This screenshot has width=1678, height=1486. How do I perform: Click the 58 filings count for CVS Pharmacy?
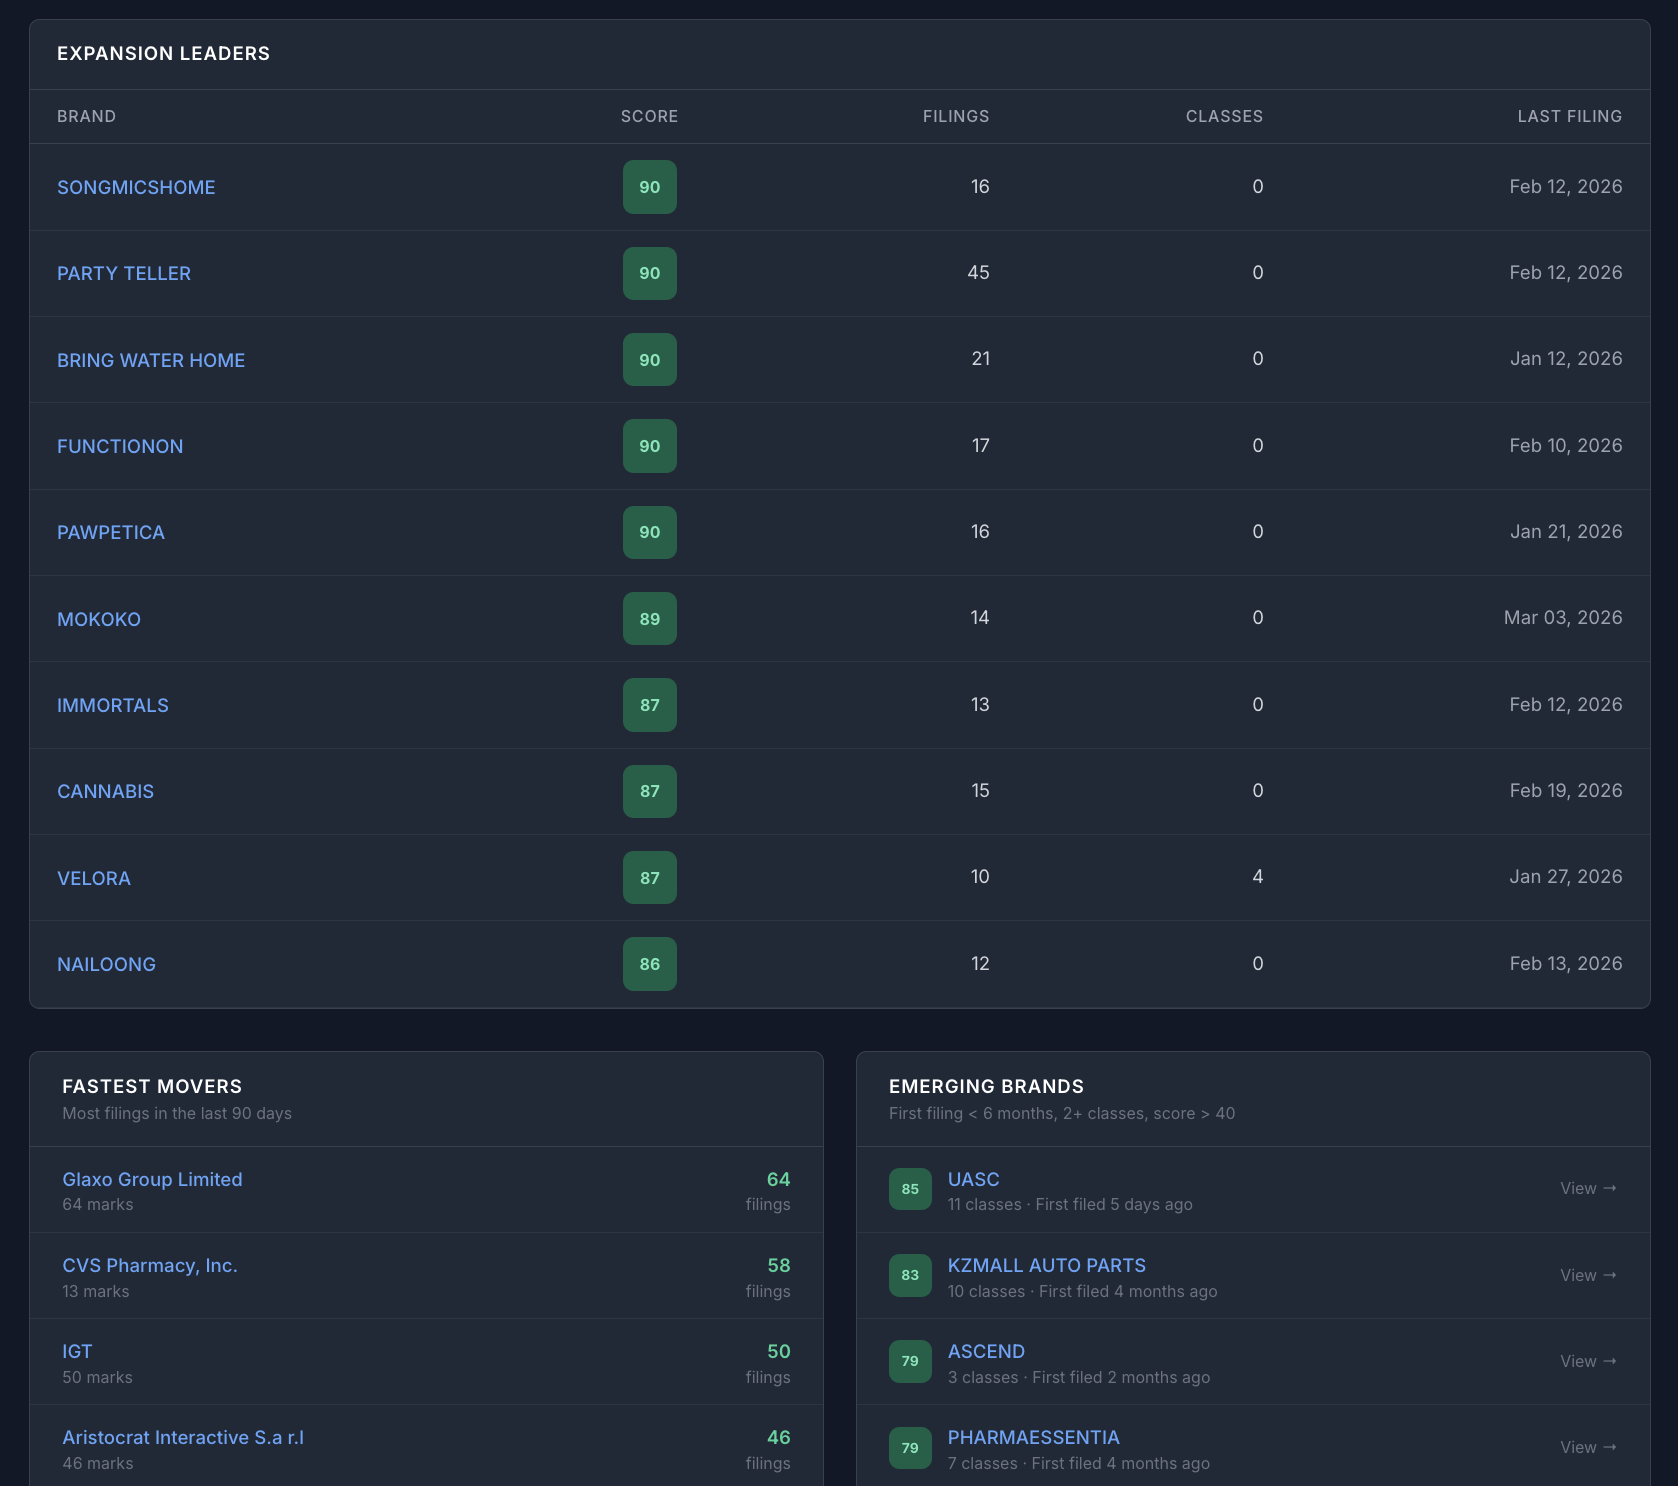tap(778, 1265)
